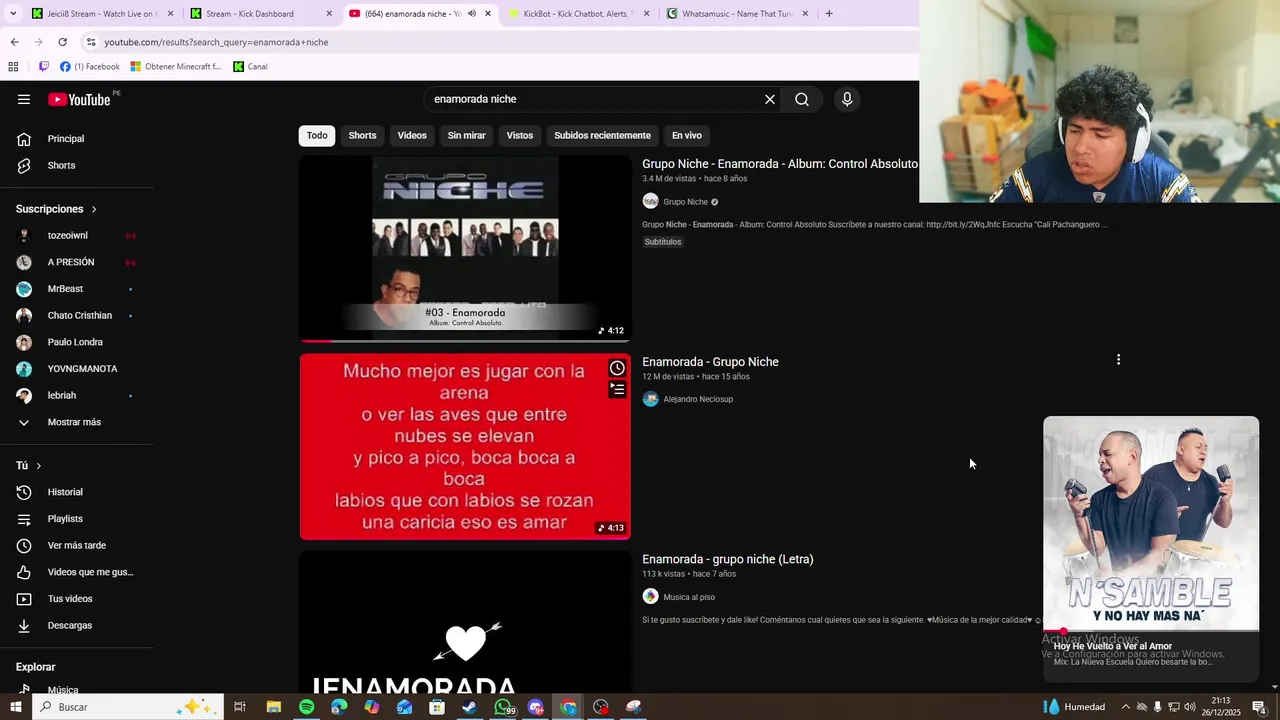This screenshot has width=1280, height=720.
Task: Select the Videos filter chip
Action: [412, 135]
